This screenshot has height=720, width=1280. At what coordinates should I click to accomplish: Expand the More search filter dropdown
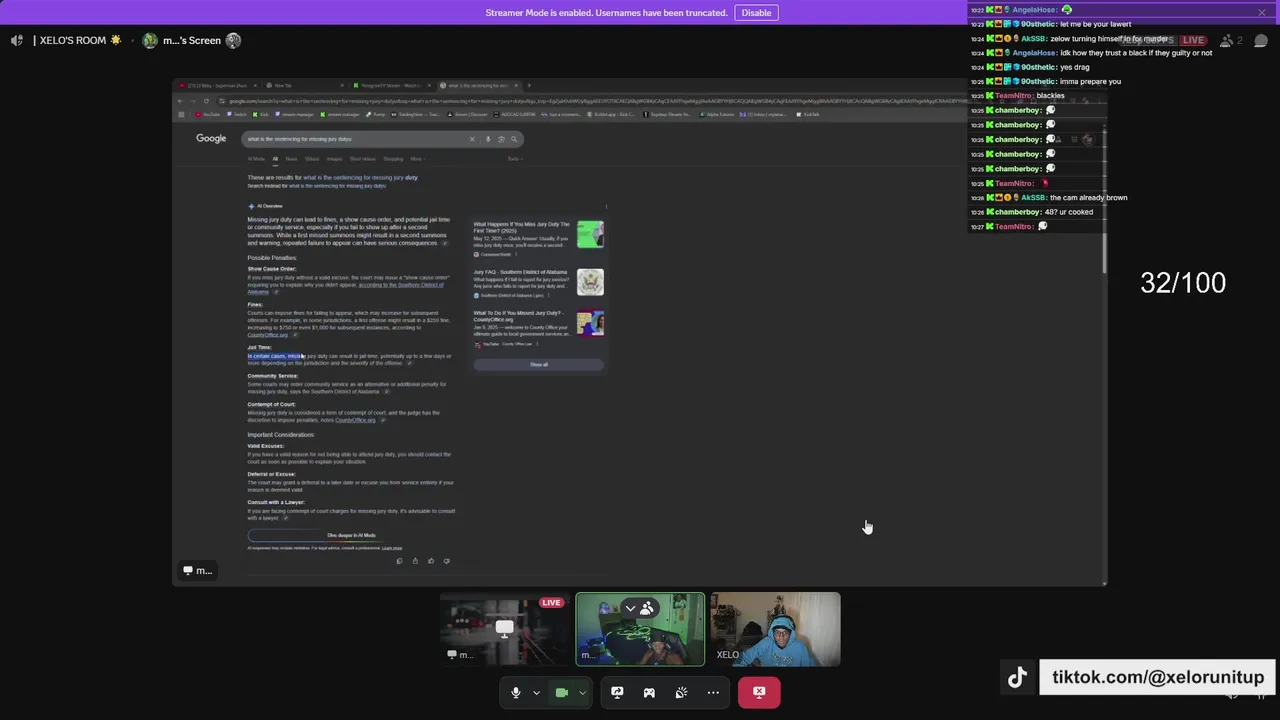pyautogui.click(x=416, y=158)
